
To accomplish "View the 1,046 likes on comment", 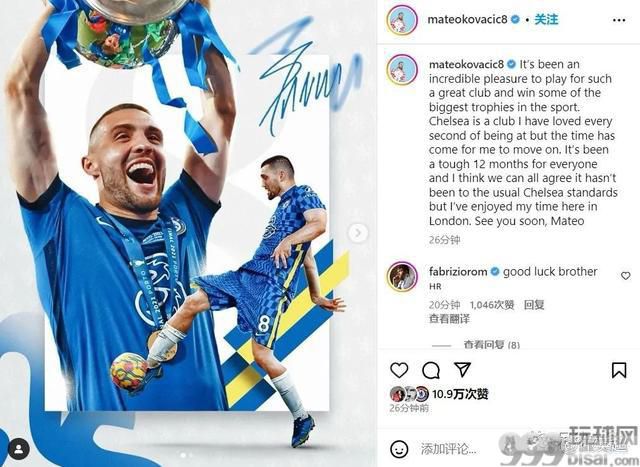I will coord(492,305).
